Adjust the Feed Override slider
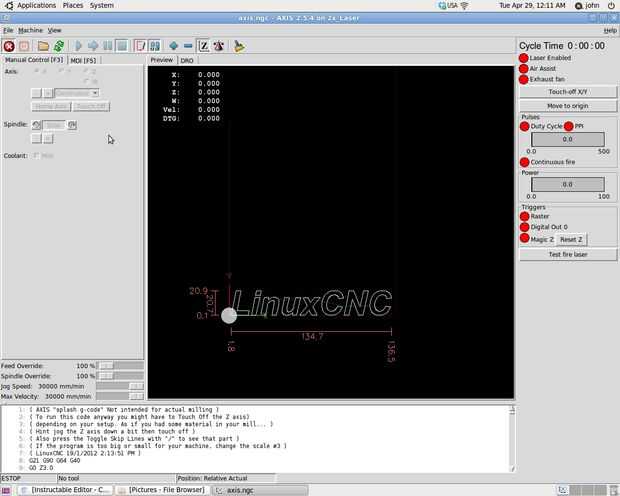620x496 pixels. (x=120, y=365)
